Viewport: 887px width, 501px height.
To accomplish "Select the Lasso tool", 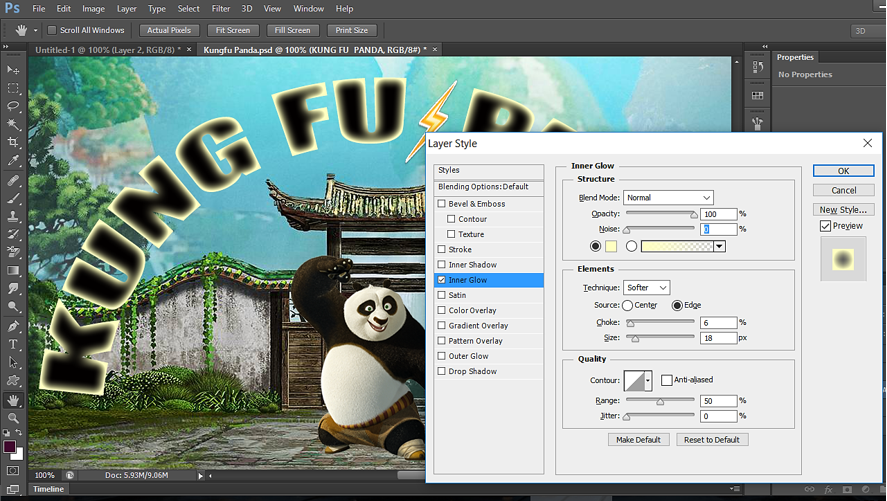I will point(13,106).
